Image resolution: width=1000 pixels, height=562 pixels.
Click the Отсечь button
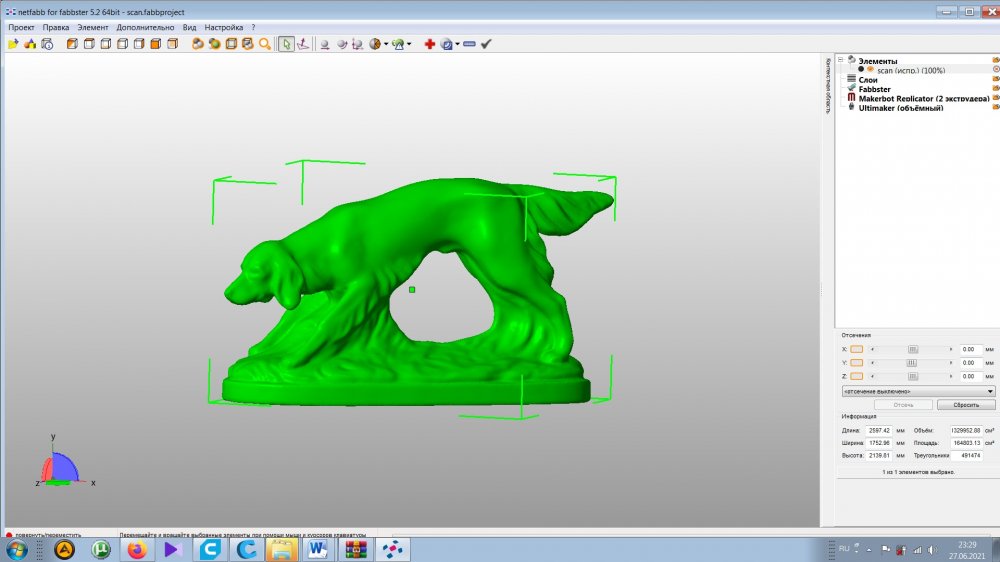(903, 405)
